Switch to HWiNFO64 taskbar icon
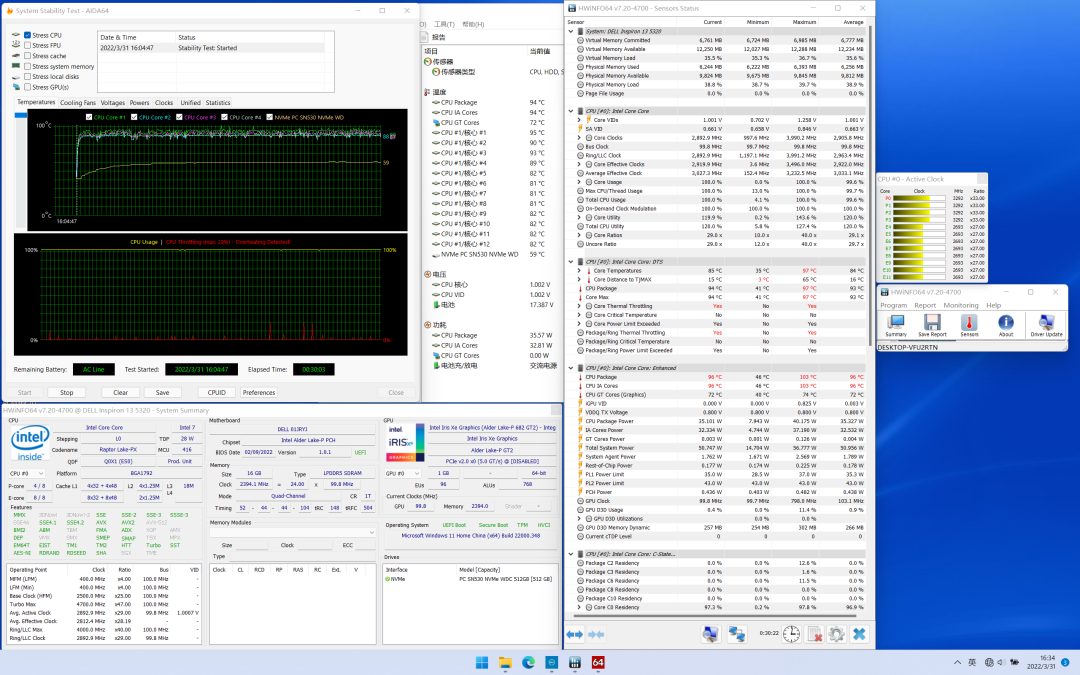The height and width of the screenshot is (675, 1080). [x=574, y=662]
